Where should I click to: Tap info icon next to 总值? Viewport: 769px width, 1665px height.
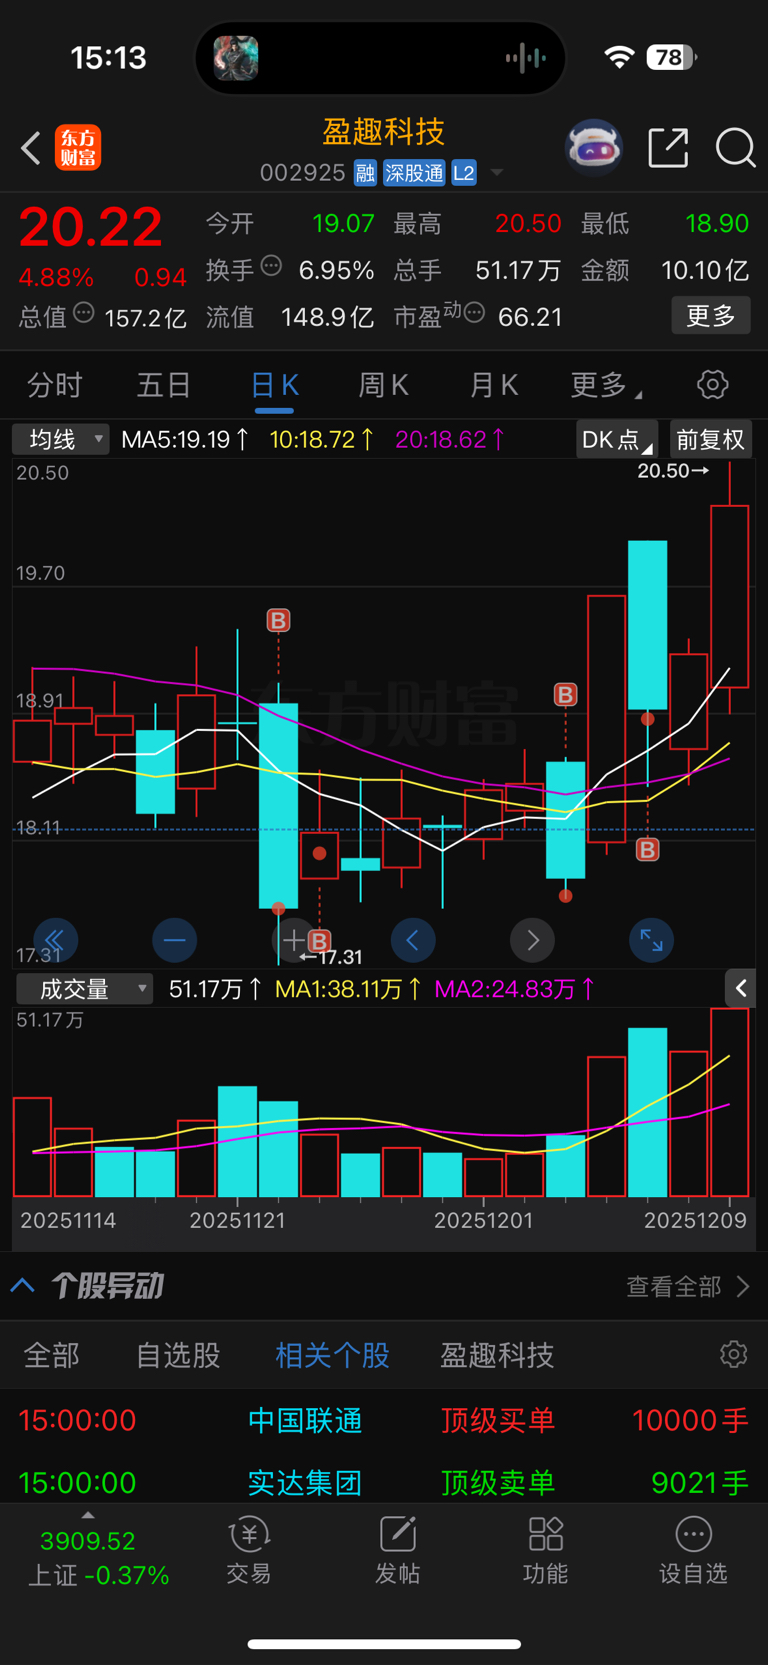click(84, 313)
